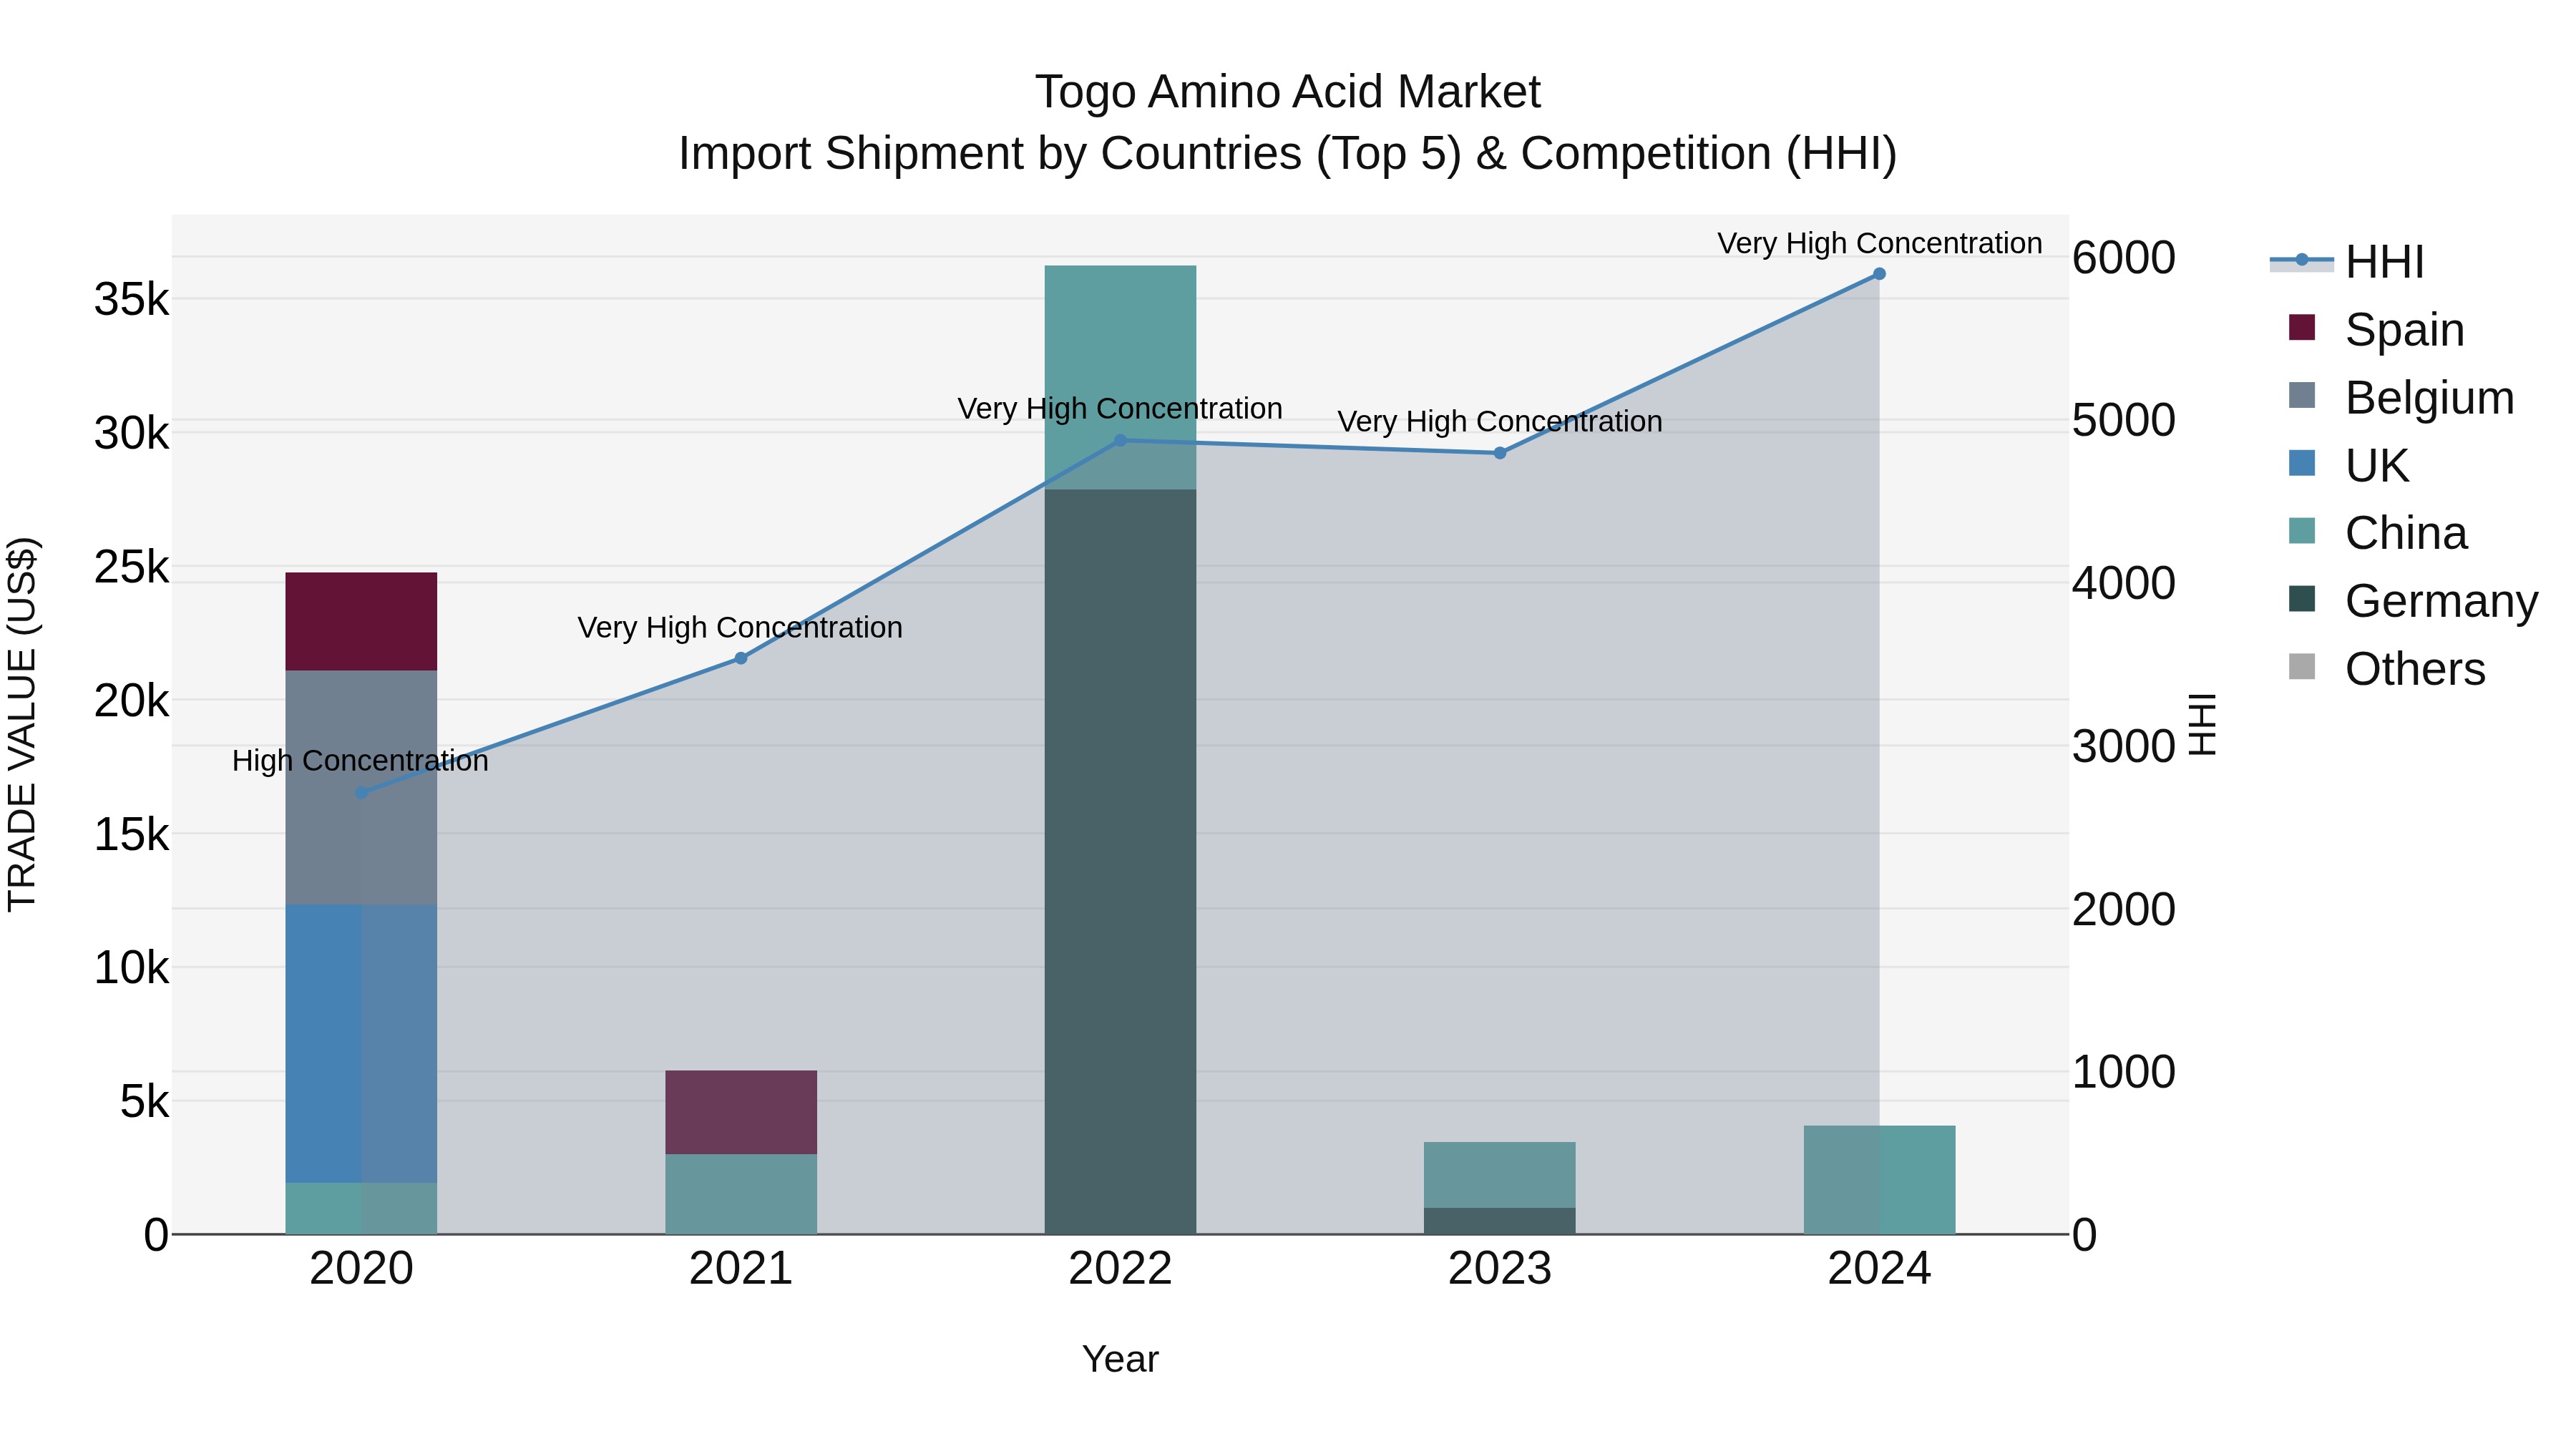Viewport: 2576px width, 1449px height.
Task: Select the China bar for 2024
Action: click(1879, 1180)
